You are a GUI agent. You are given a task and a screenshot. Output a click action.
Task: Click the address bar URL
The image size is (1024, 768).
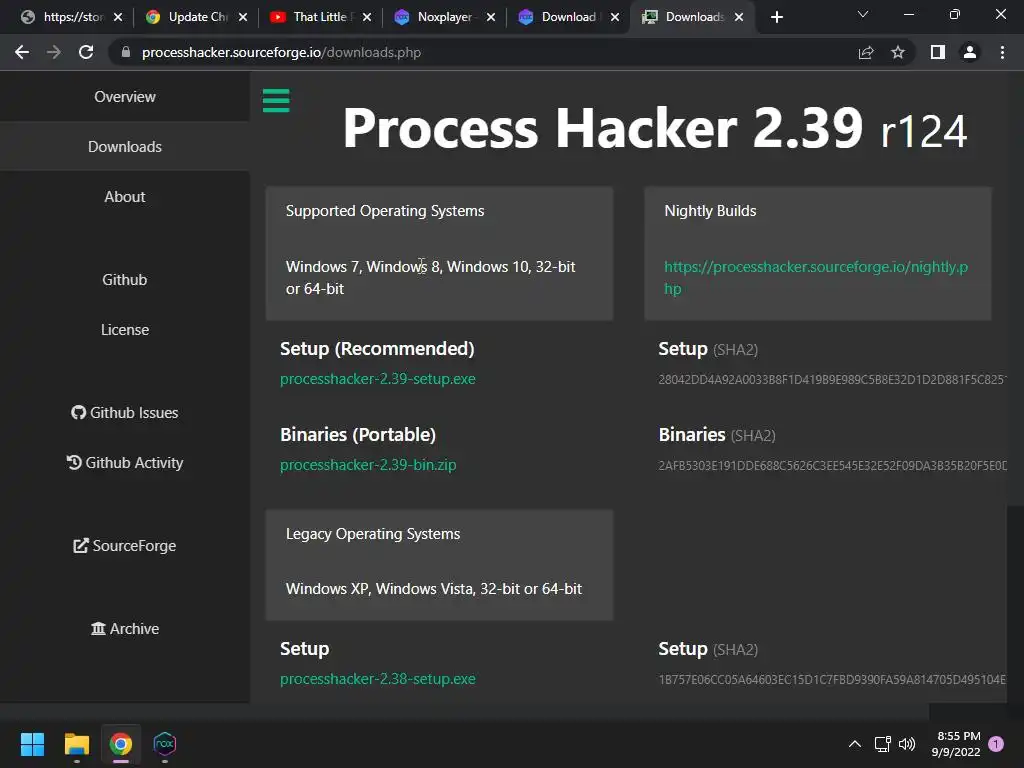coord(281,52)
